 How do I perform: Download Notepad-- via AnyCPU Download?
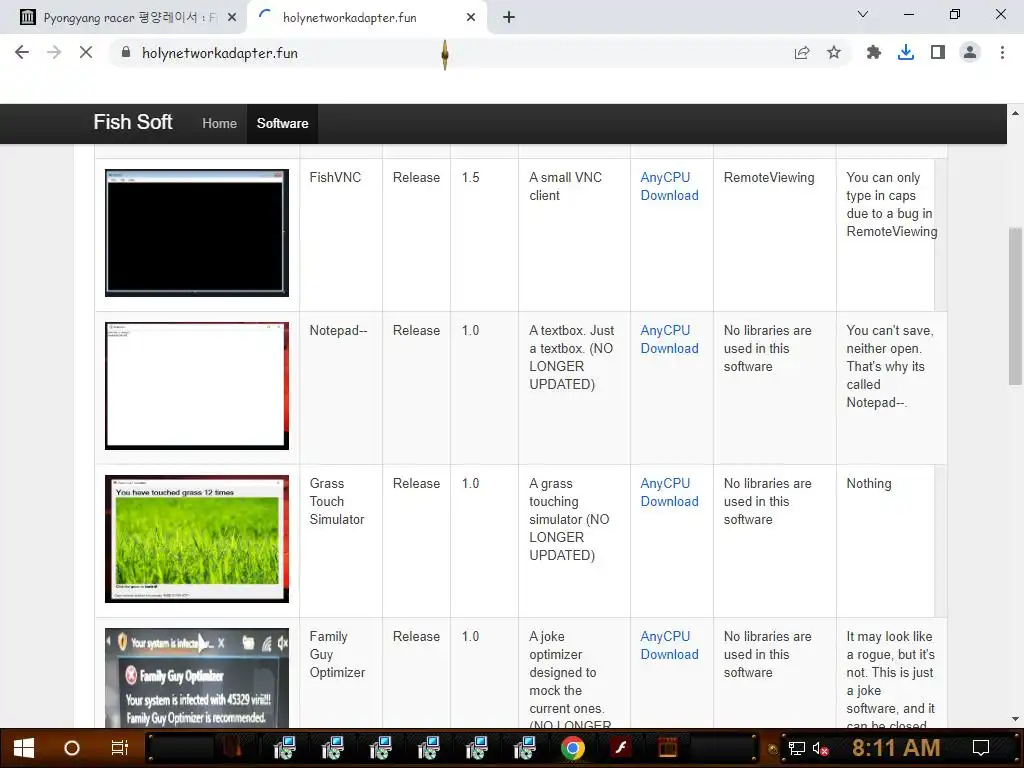[x=669, y=340]
